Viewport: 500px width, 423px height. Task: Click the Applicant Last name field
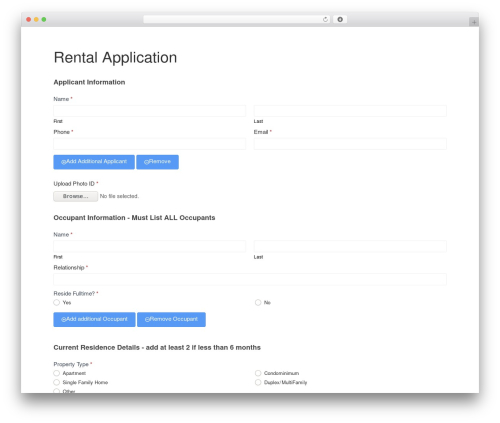[350, 111]
